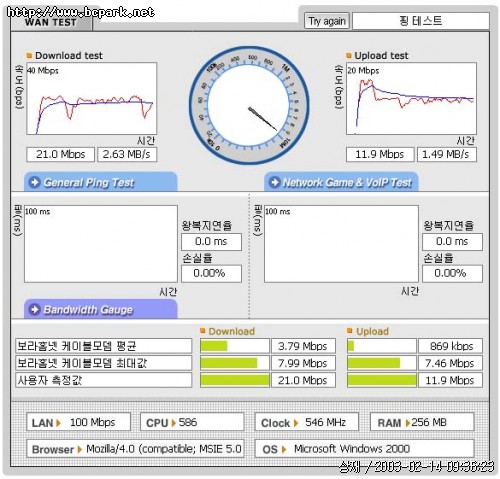
Task: Click VoIP test 0.0 ms delay field
Action: click(452, 242)
